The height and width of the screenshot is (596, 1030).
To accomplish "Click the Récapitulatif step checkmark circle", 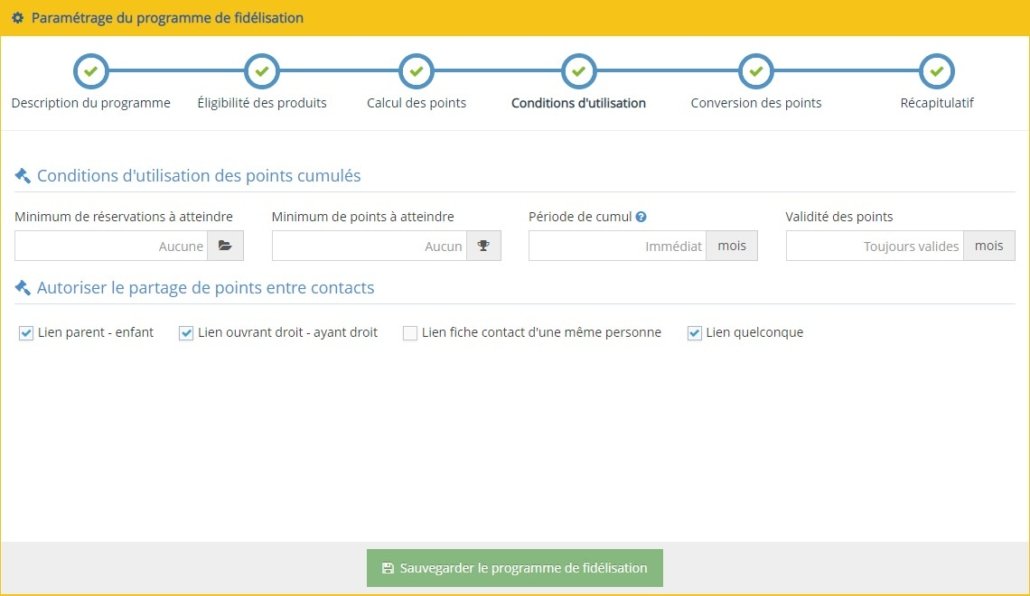I will pyautogui.click(x=936, y=72).
